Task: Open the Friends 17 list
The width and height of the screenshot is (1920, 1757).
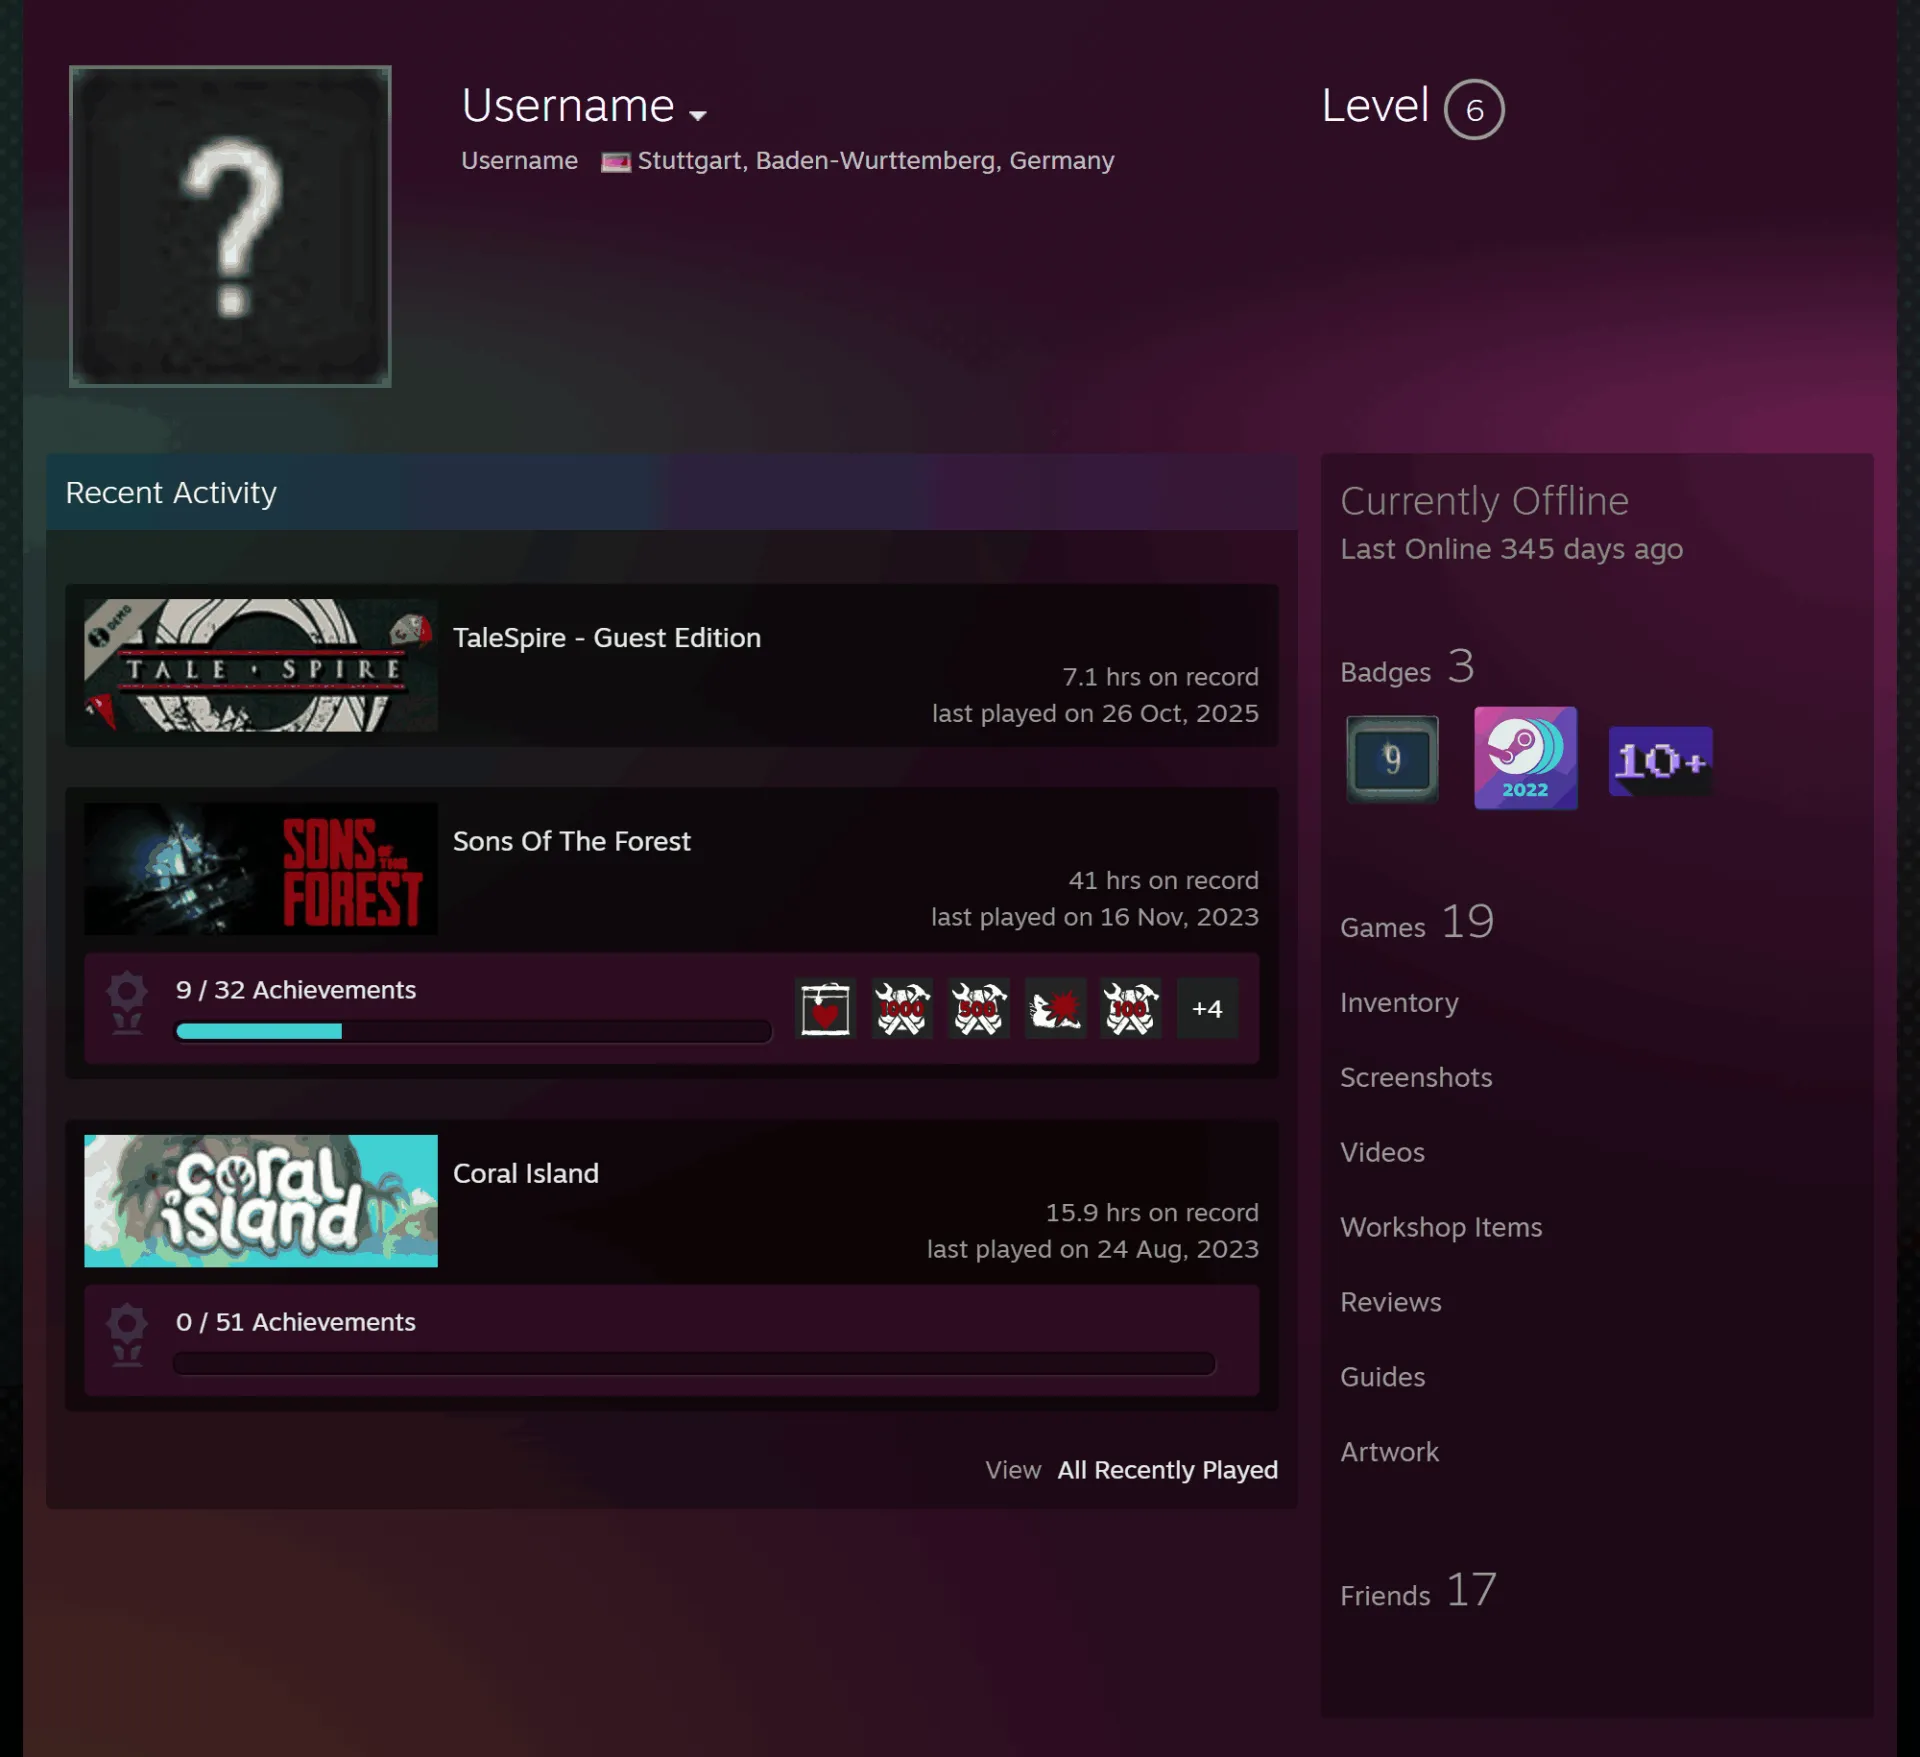Action: point(1418,1590)
